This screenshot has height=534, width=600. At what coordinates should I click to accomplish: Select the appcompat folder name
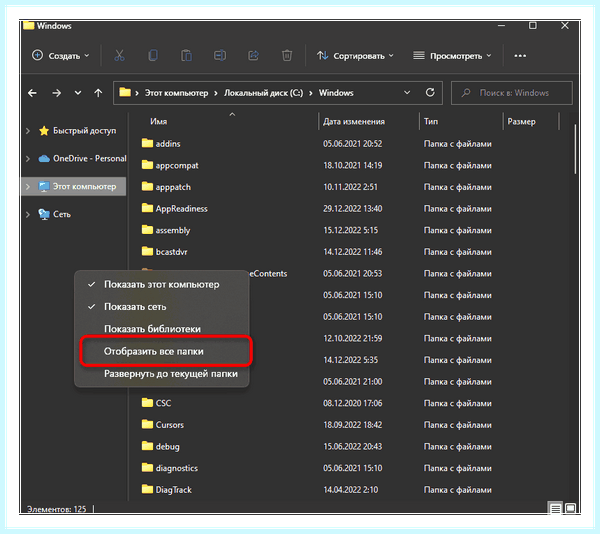(177, 166)
